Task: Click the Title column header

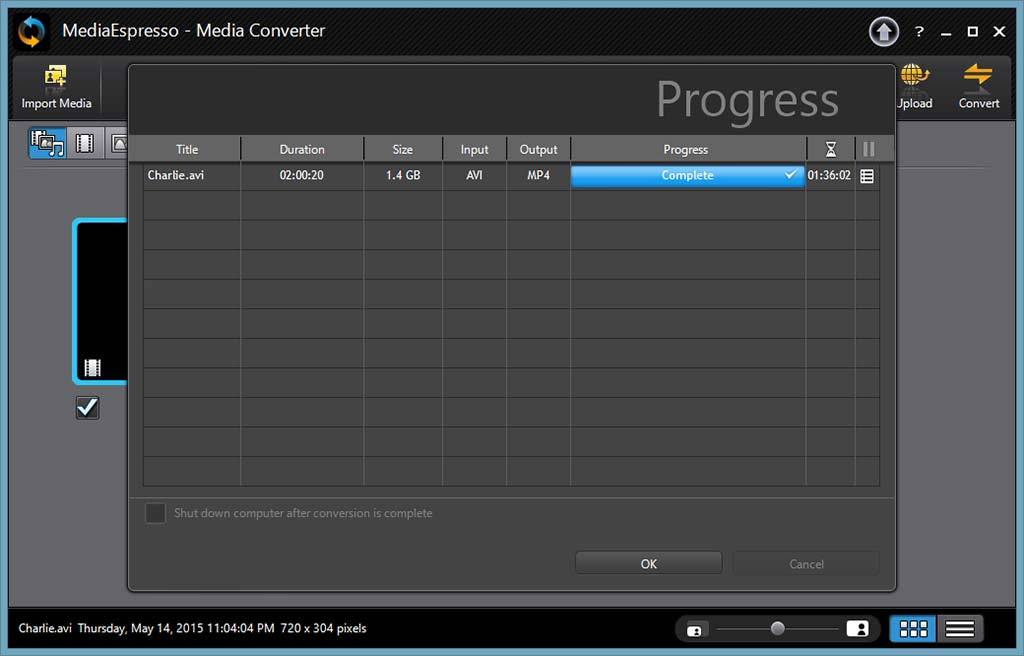Action: click(187, 150)
